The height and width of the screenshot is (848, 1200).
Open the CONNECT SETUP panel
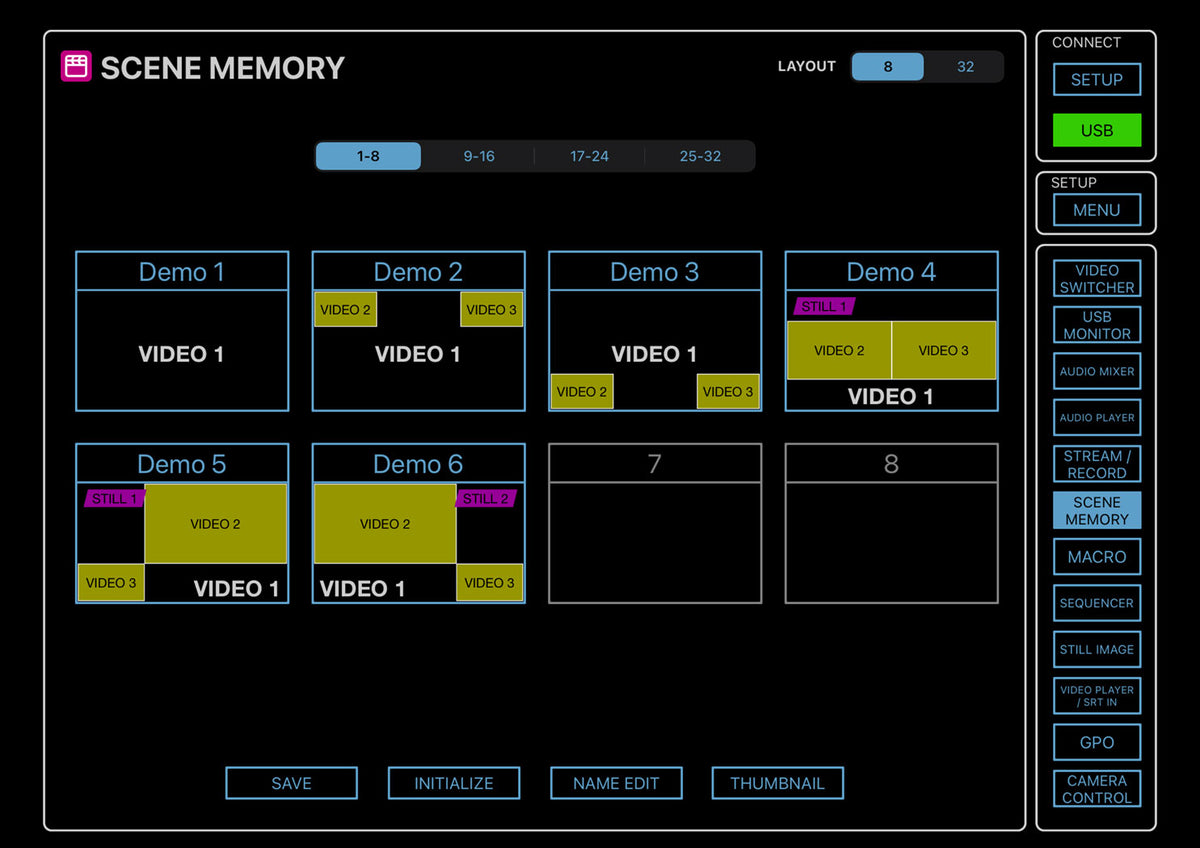click(x=1096, y=80)
